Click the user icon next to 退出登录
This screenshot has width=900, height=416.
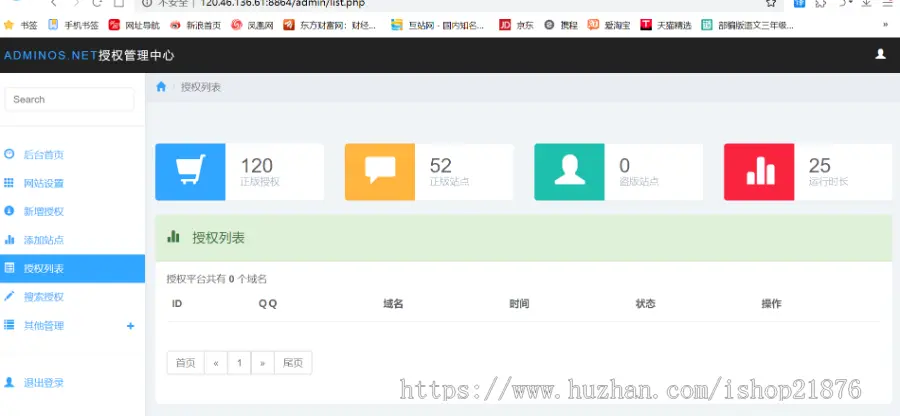tap(9, 382)
